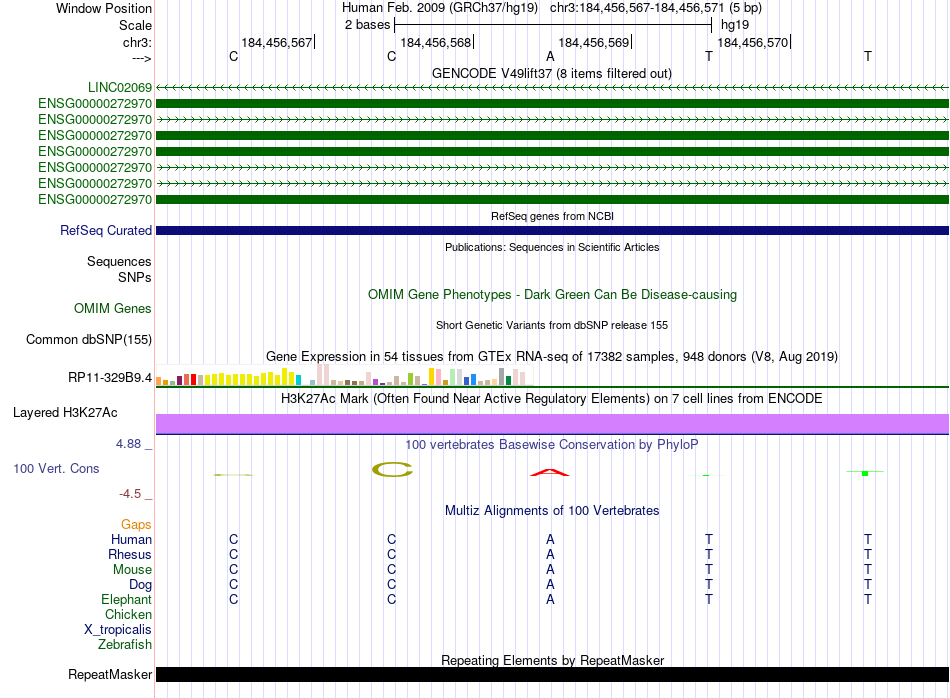Click Publications: Sequences in Scientific Articles title
950x698 pixels.
tap(552, 247)
